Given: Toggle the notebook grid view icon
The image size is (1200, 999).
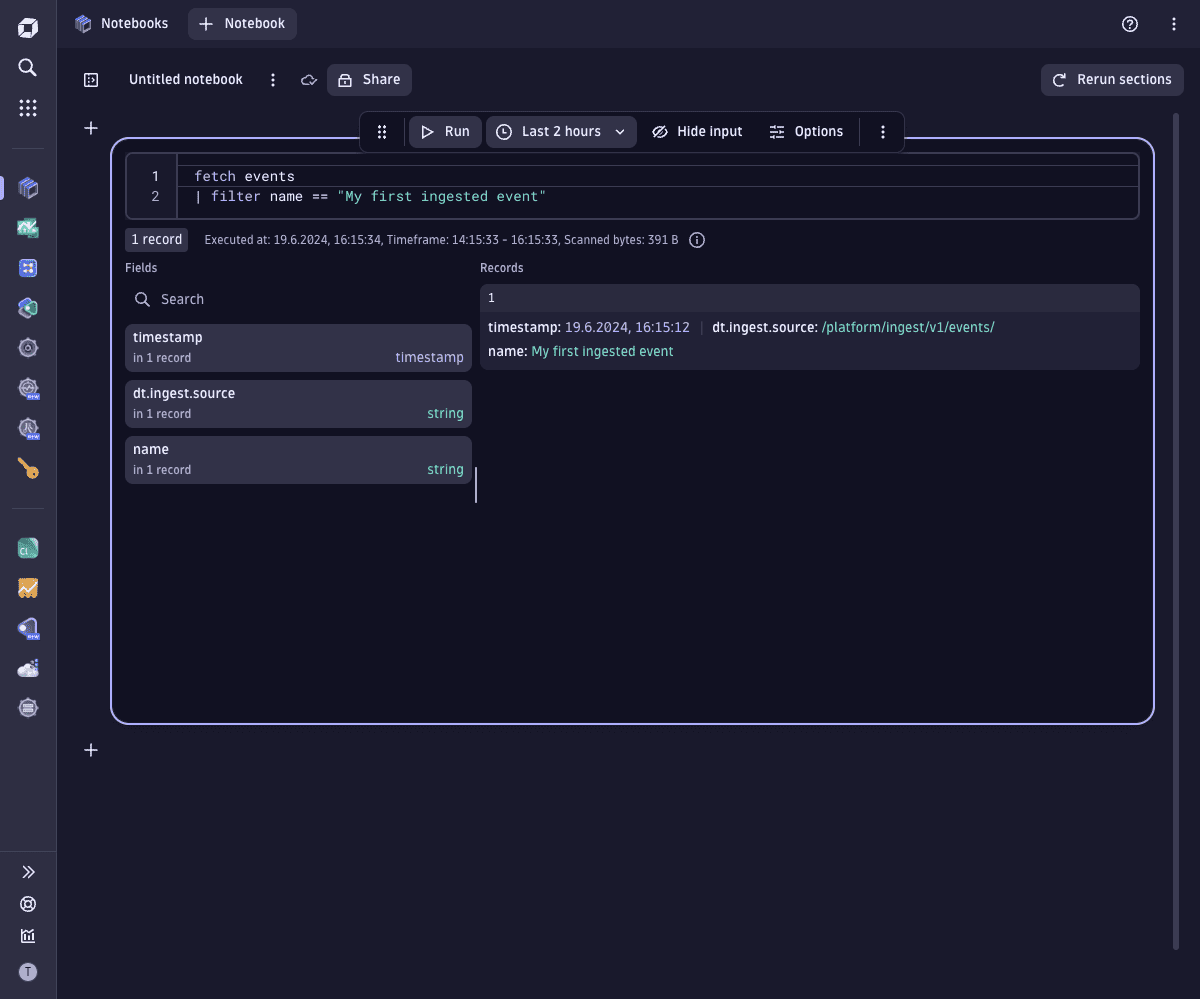Looking at the screenshot, I should (x=90, y=79).
